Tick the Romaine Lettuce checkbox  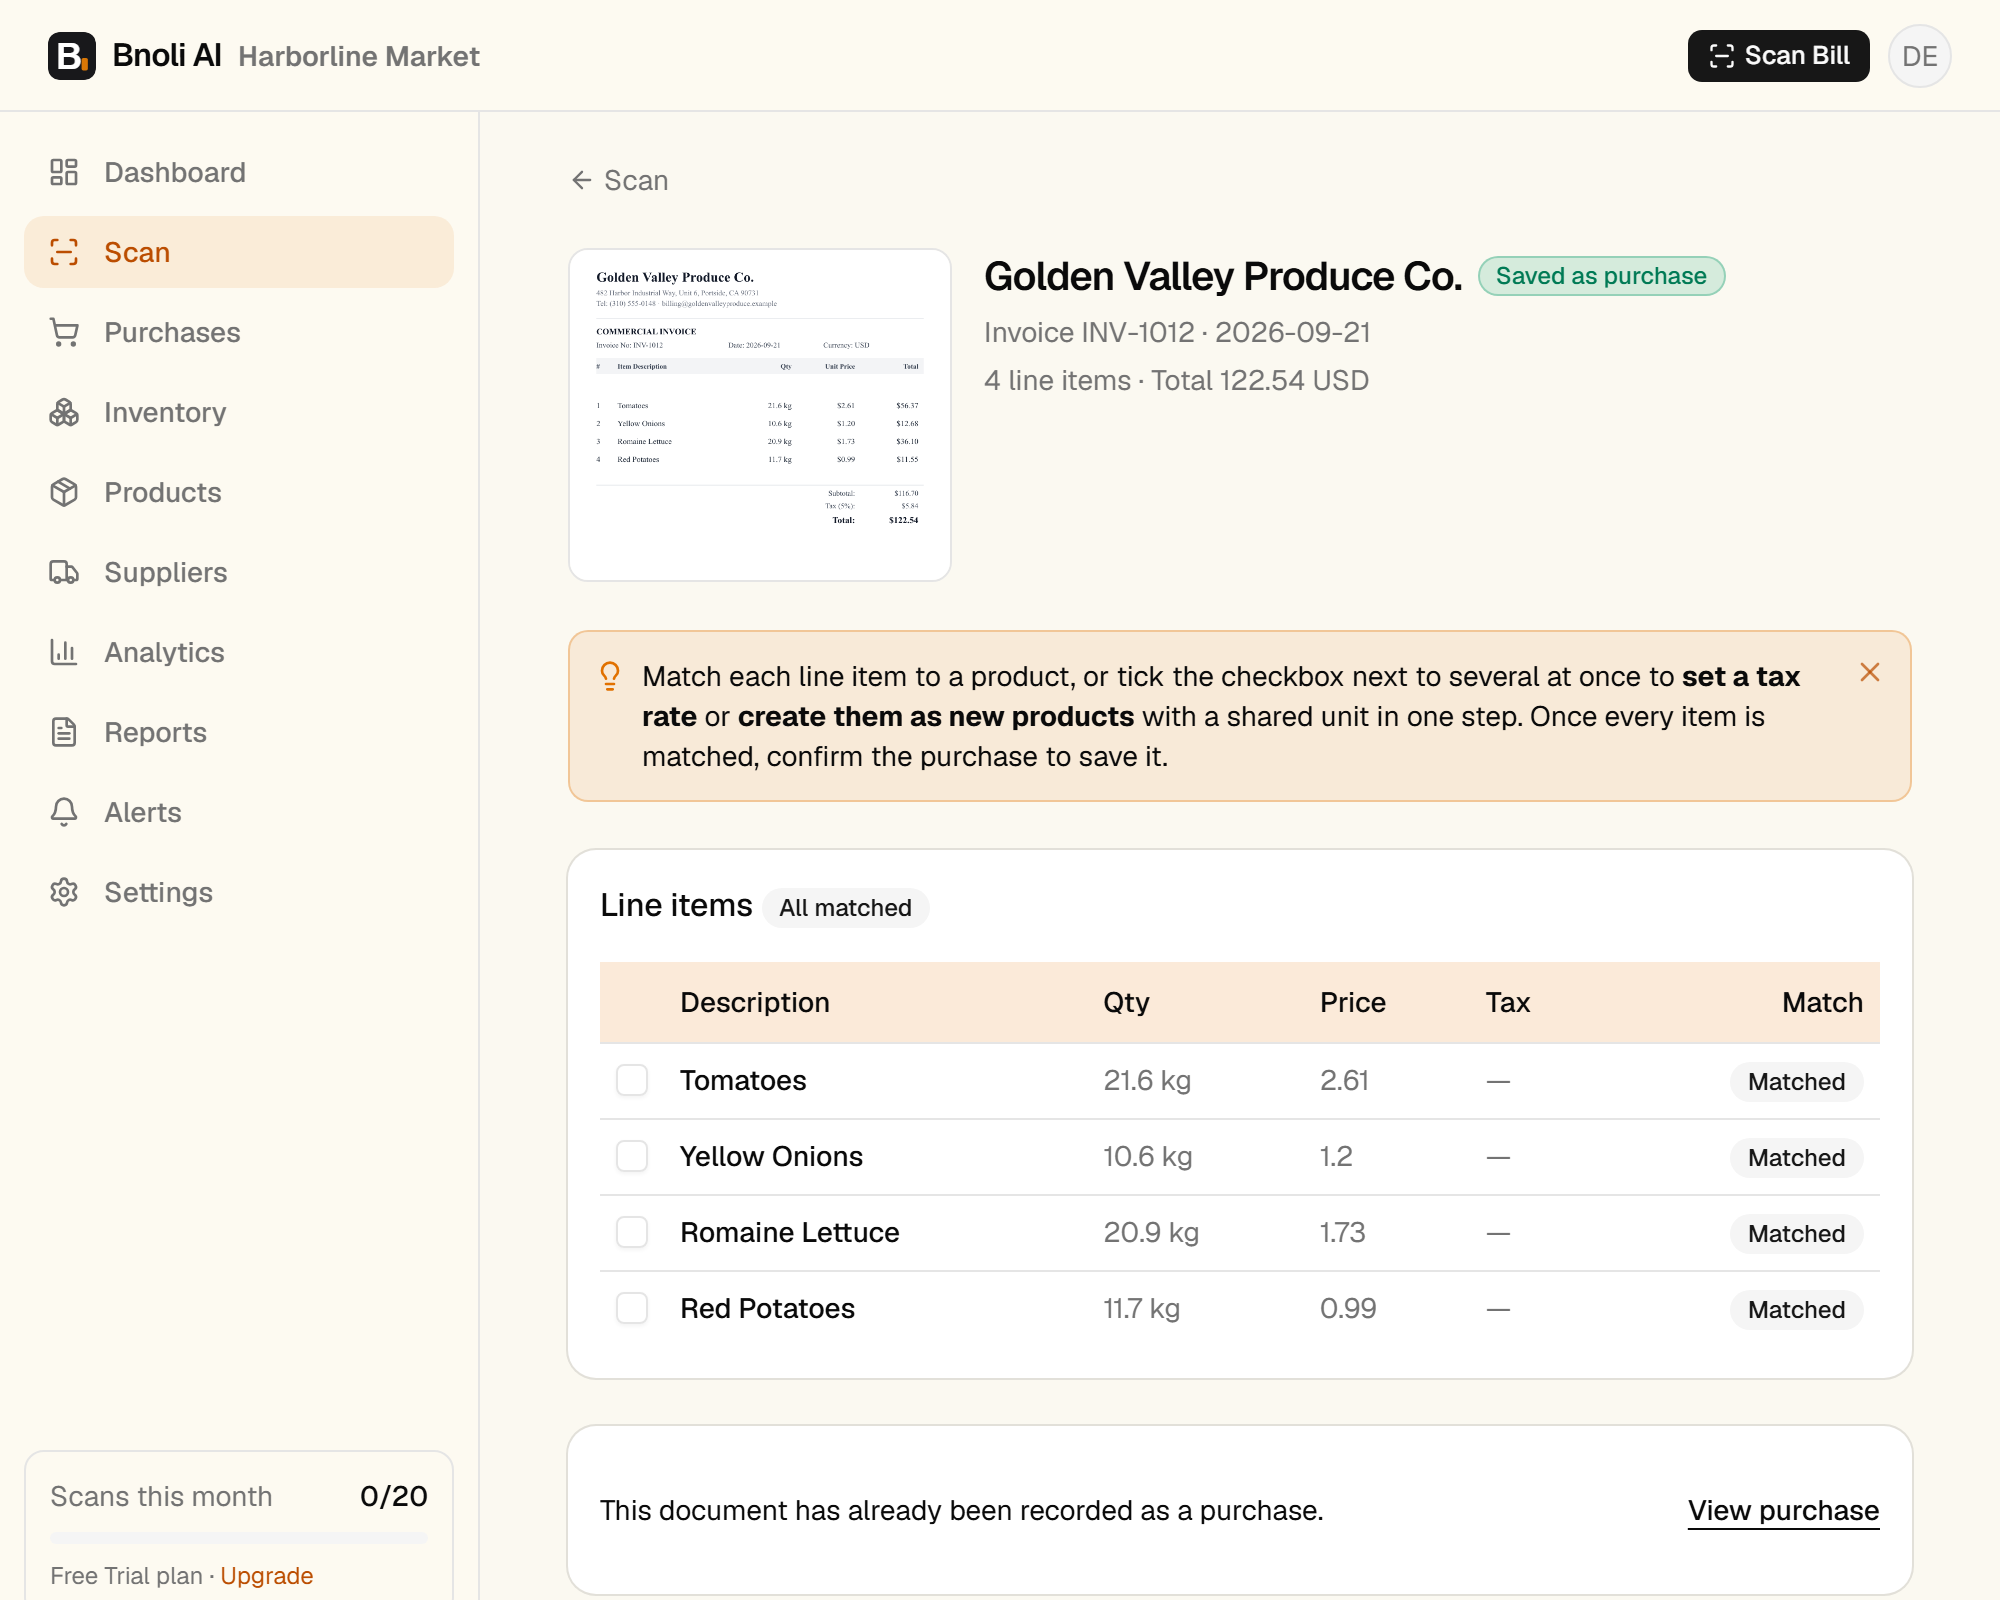coord(632,1232)
